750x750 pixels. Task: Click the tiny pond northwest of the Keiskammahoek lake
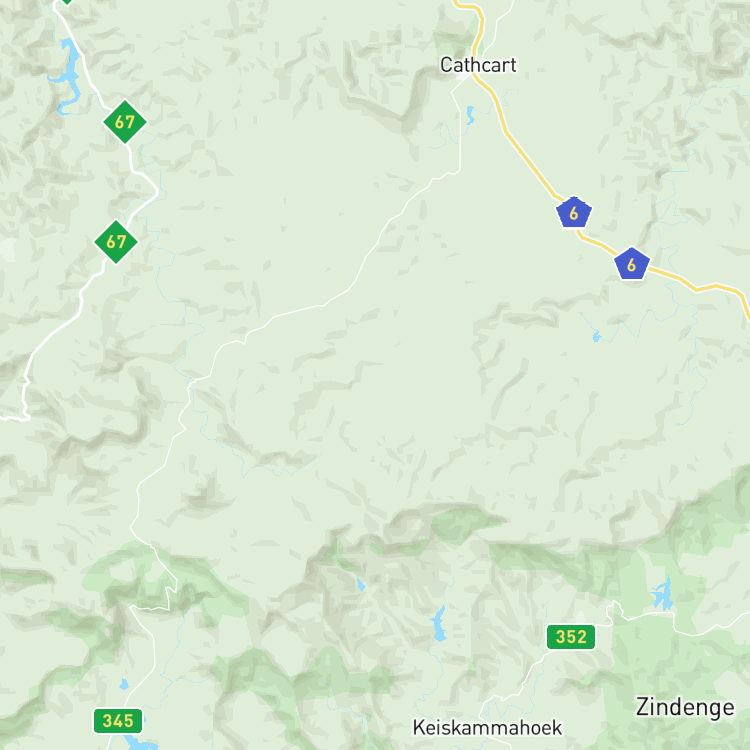pos(361,585)
